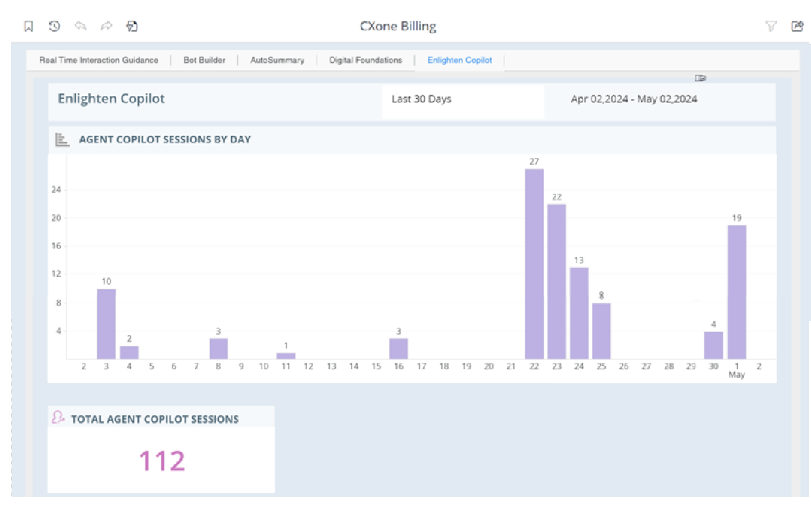This screenshot has height=505, width=811.
Task: Select the Enlighten Copilot tab
Action: (x=460, y=60)
